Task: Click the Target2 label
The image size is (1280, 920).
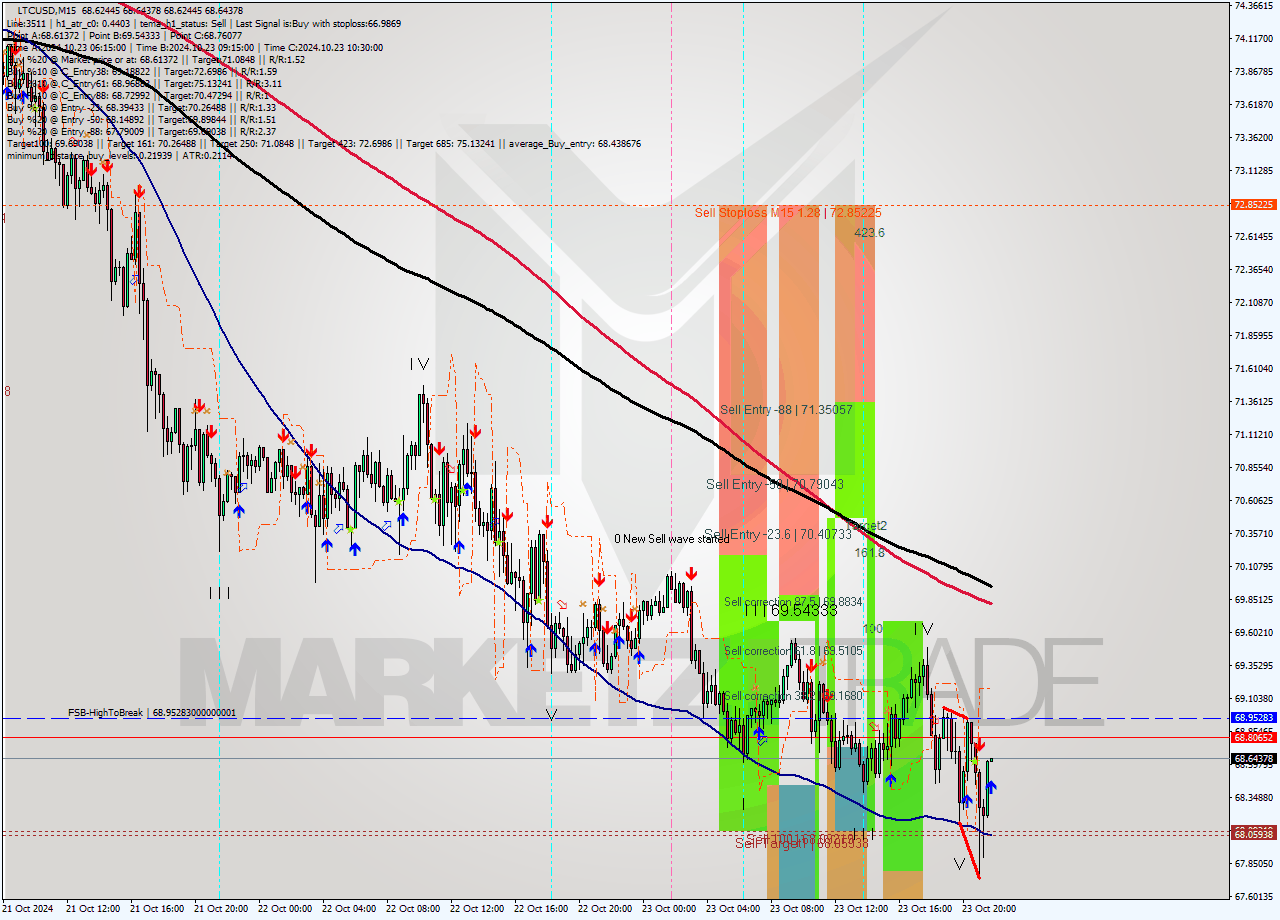Action: 867,525
